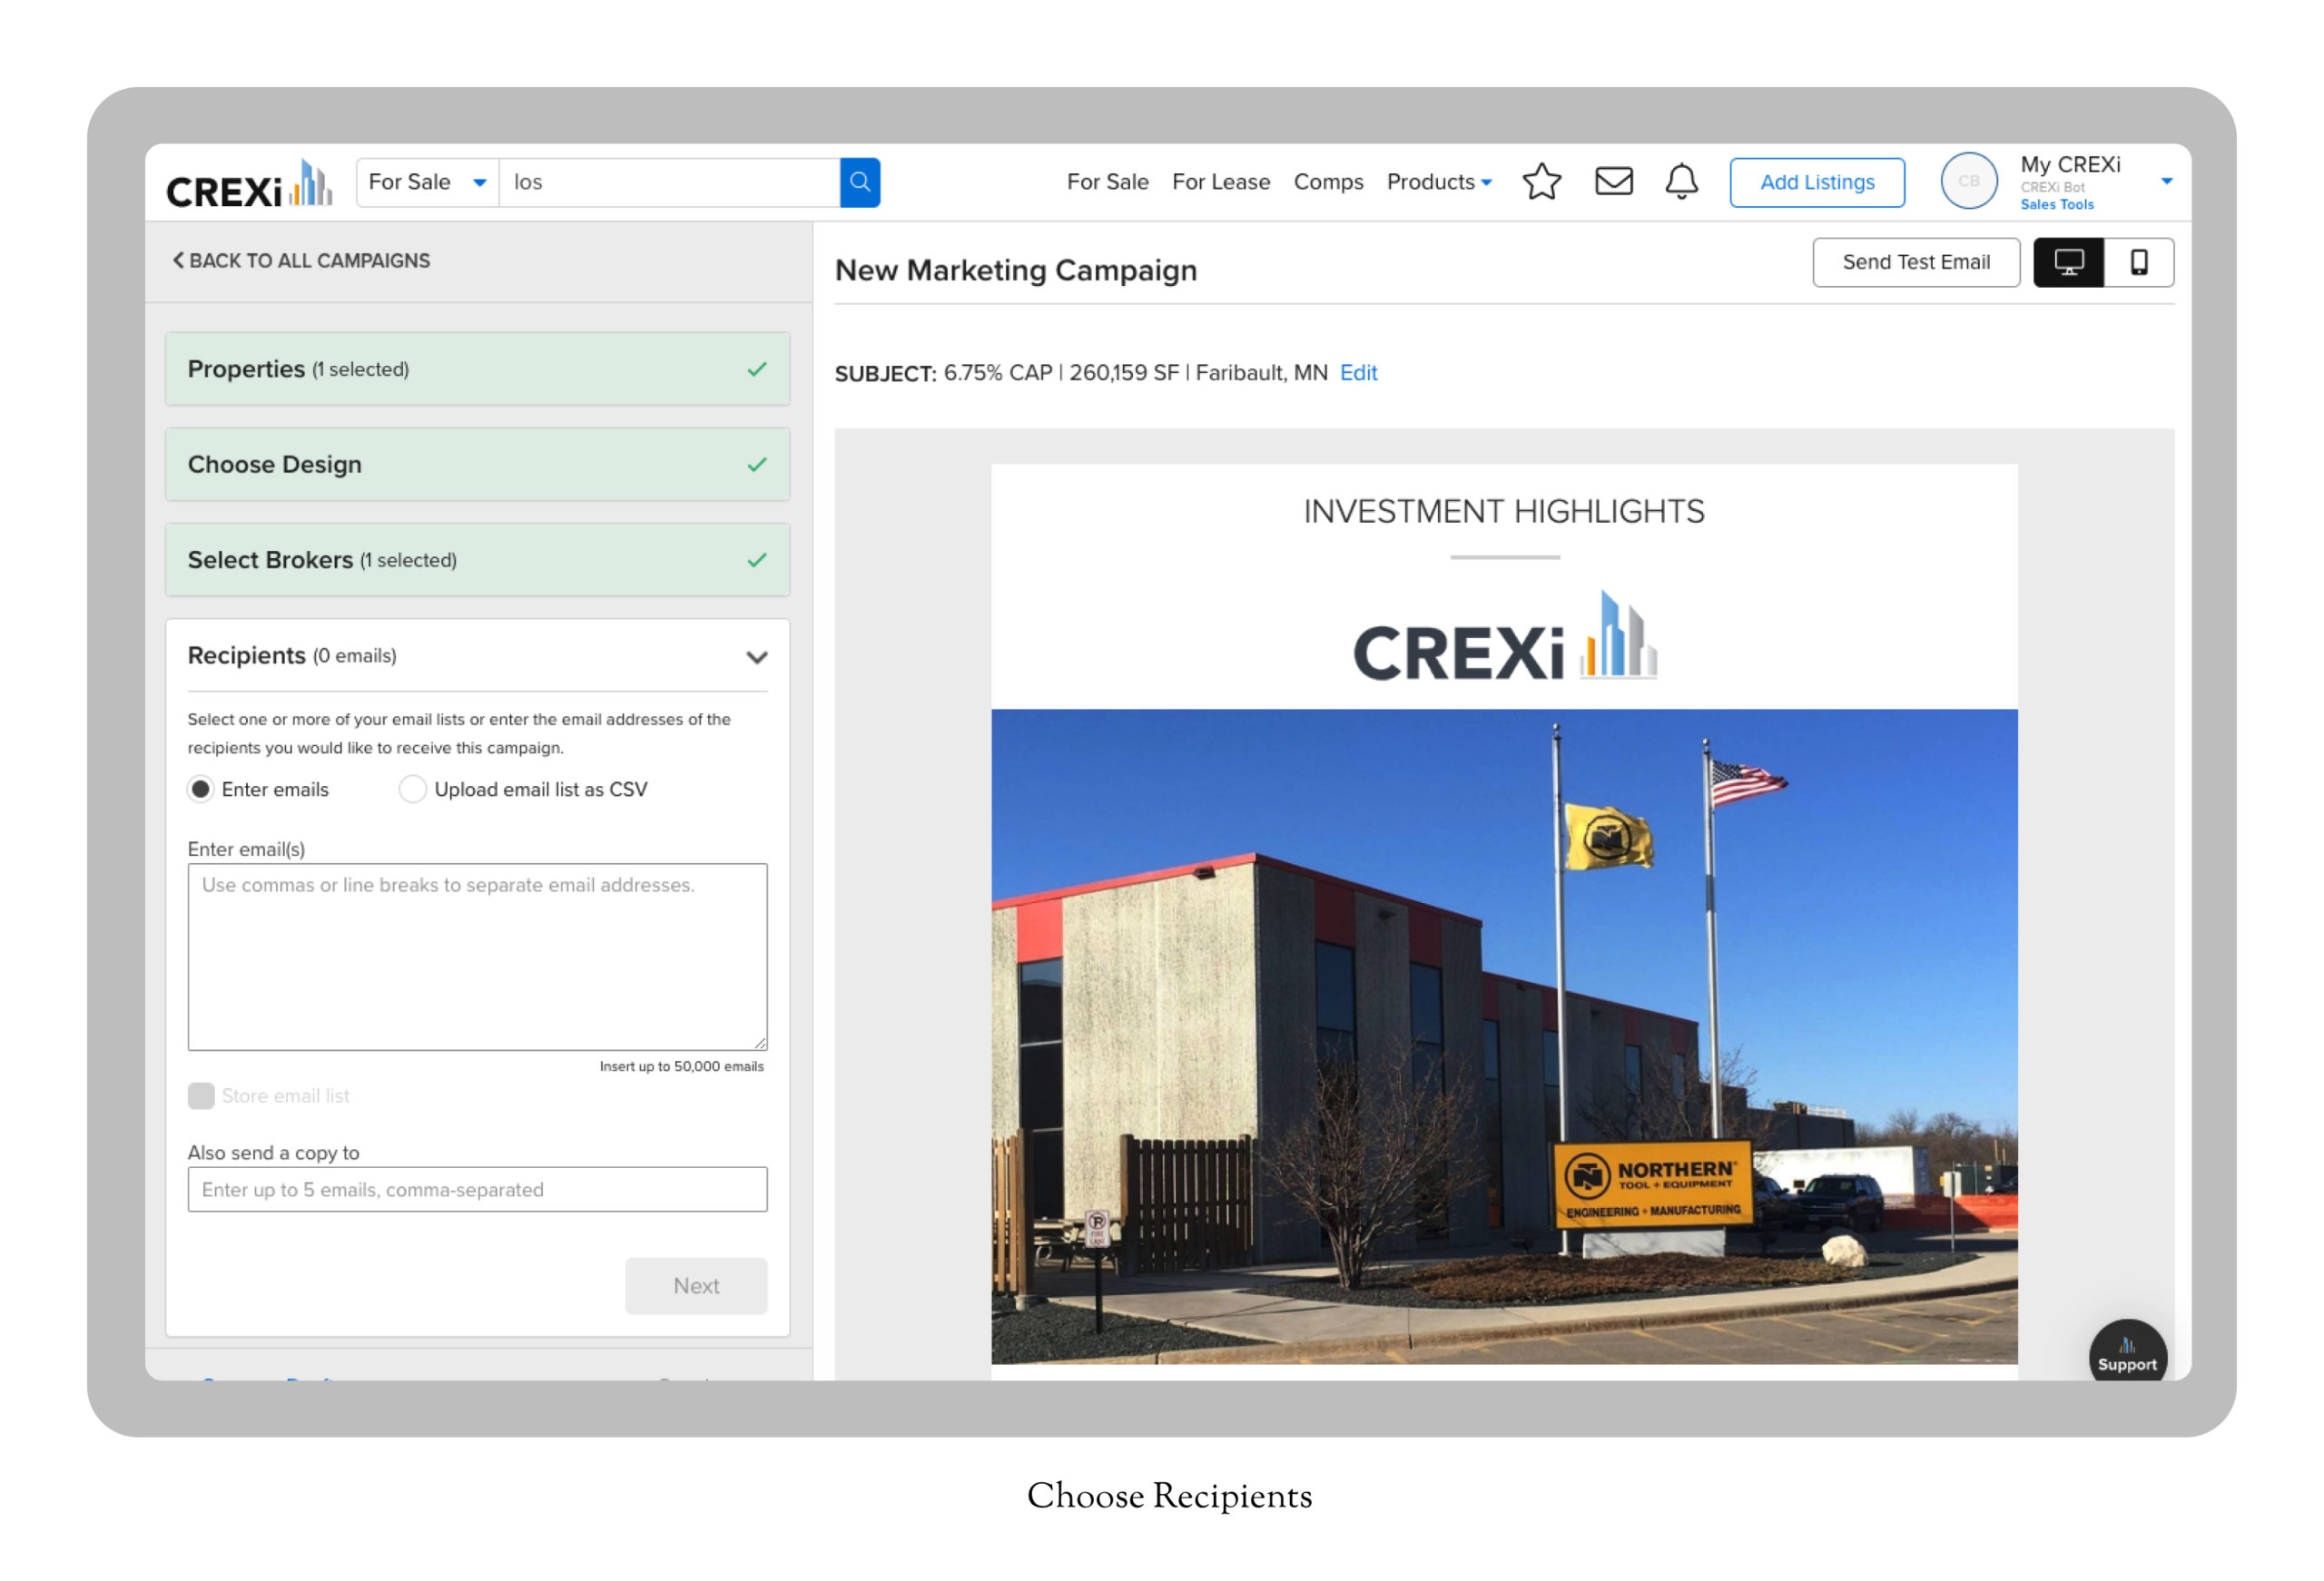Open Comps in top navigation
The image size is (2324, 1581).
click(x=1327, y=182)
